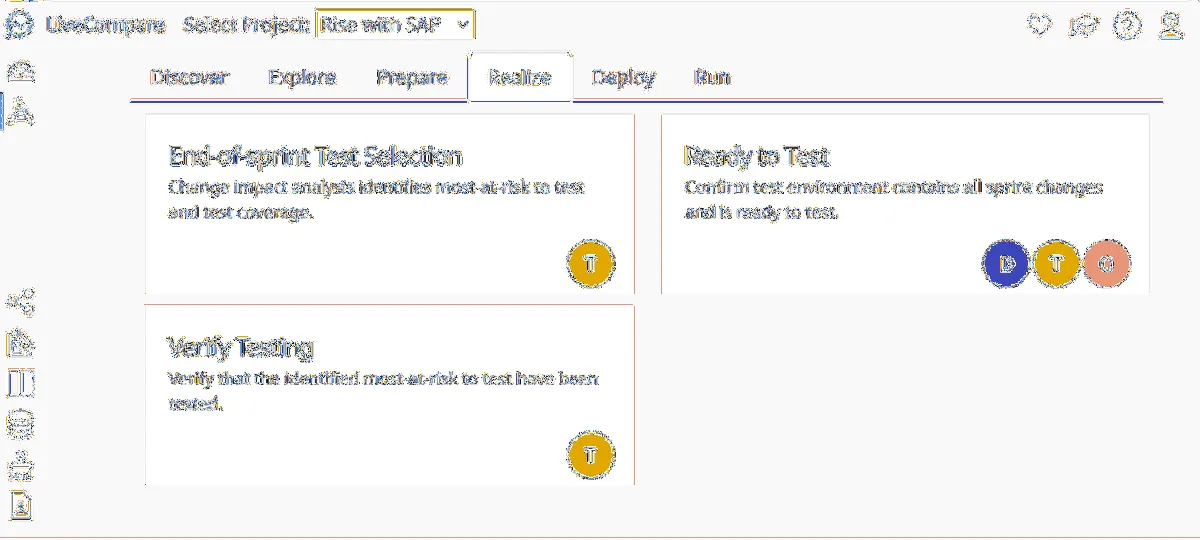Screen dimensions: 1200x540
Task: Click the T badge on Verify Testing
Action: pyautogui.click(x=591, y=454)
